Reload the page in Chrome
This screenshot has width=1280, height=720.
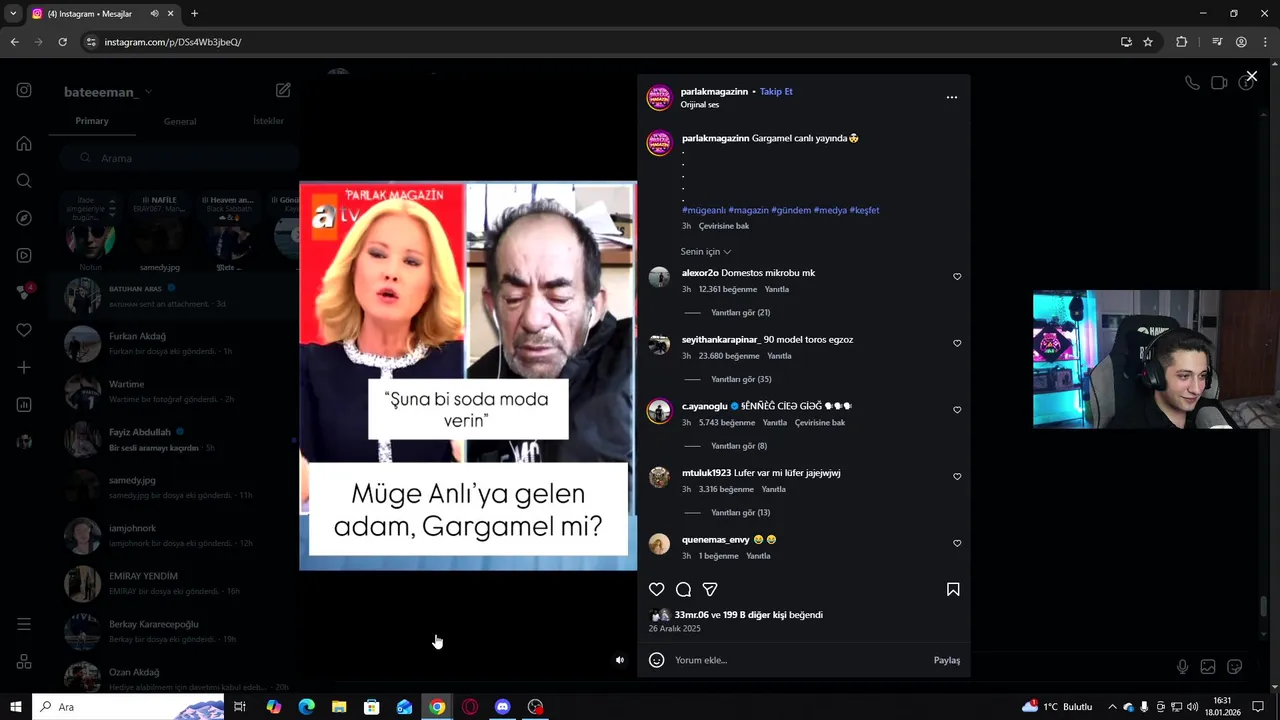pos(62,42)
